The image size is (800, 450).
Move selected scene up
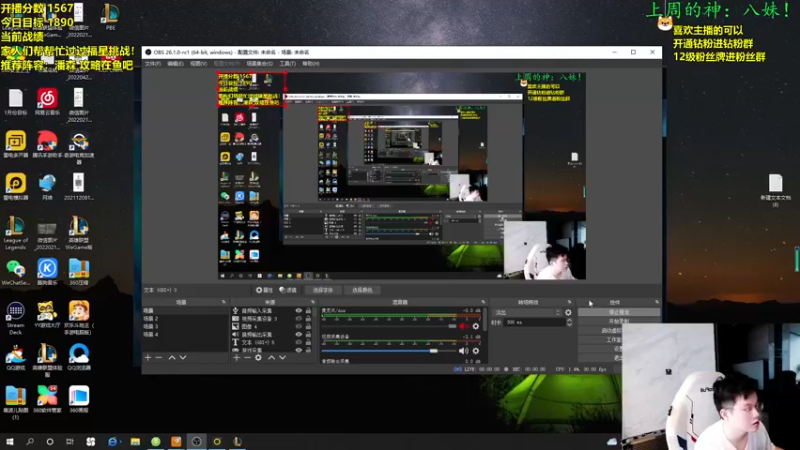pos(172,358)
